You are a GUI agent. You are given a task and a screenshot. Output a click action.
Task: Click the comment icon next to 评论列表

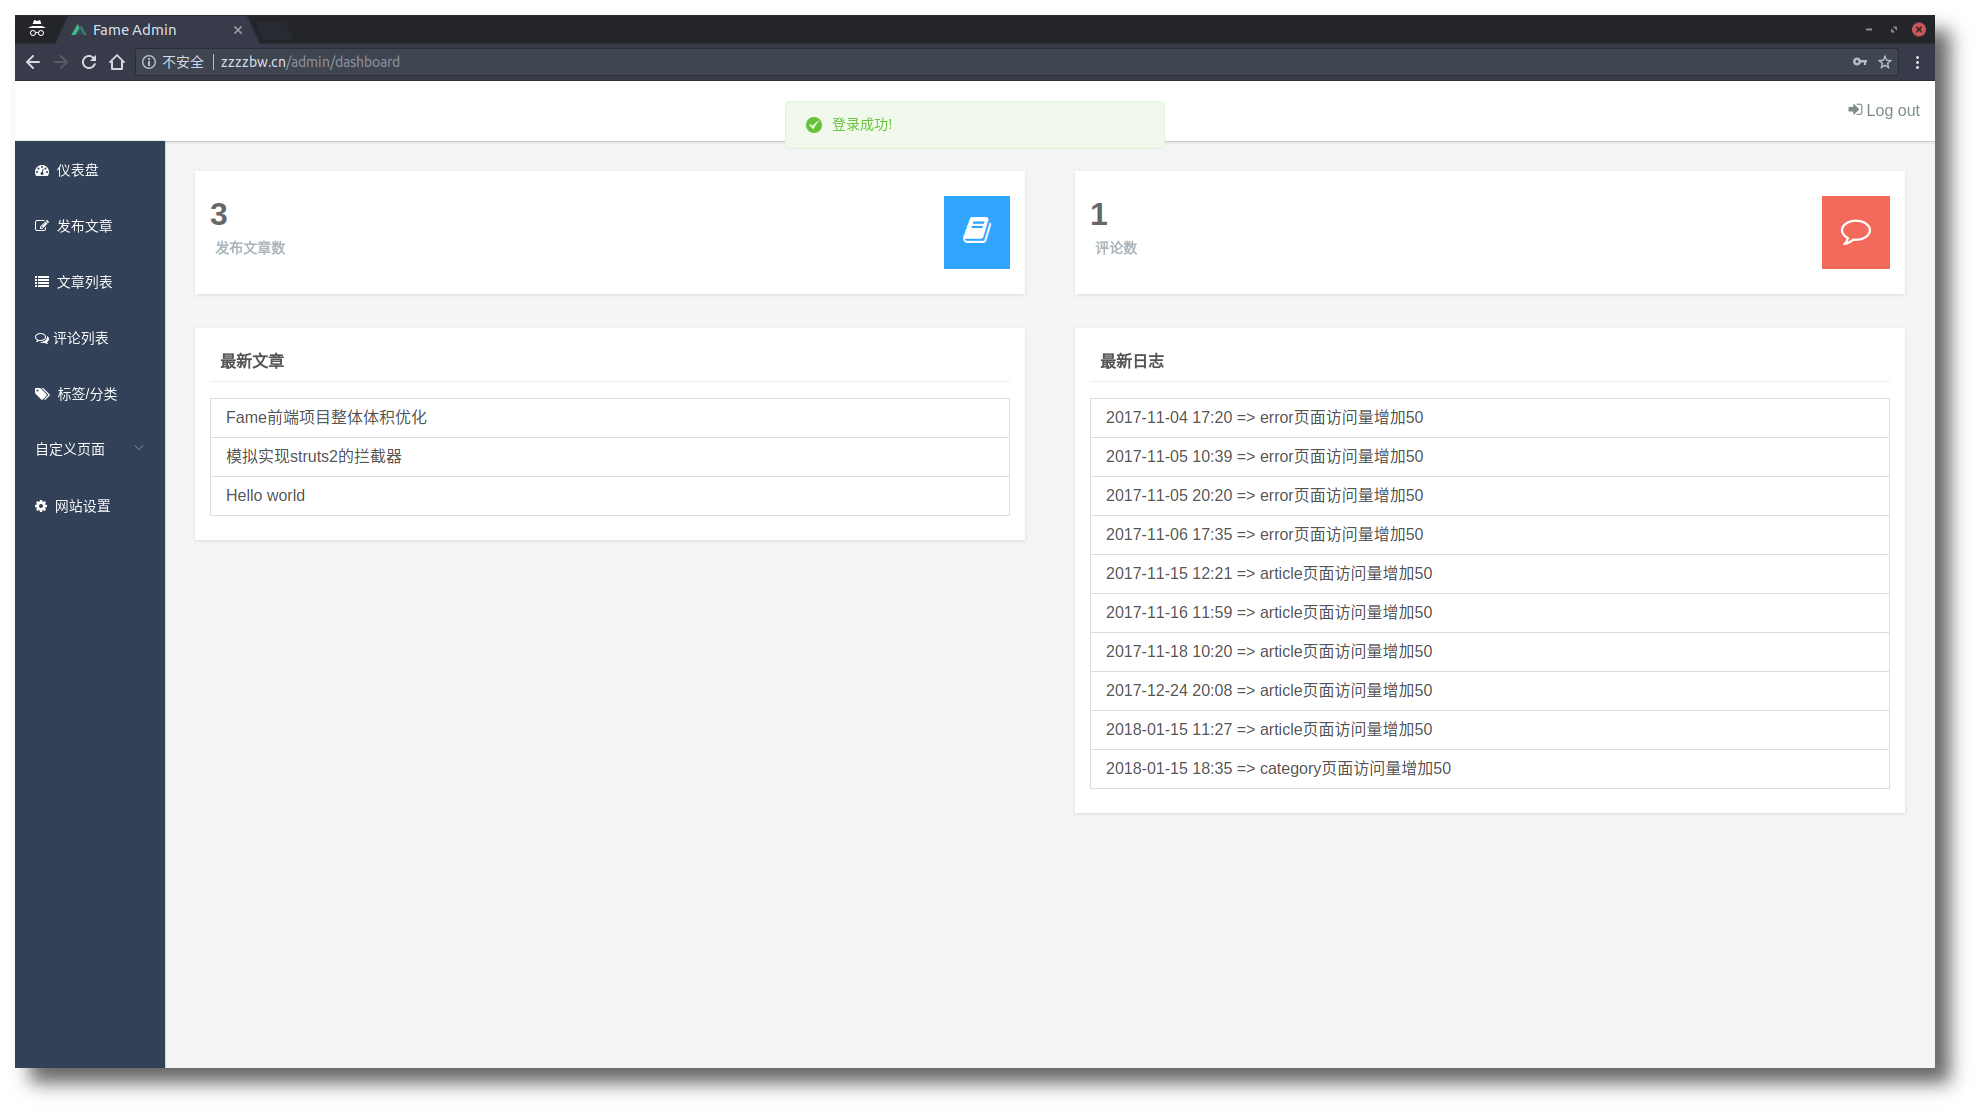41,337
